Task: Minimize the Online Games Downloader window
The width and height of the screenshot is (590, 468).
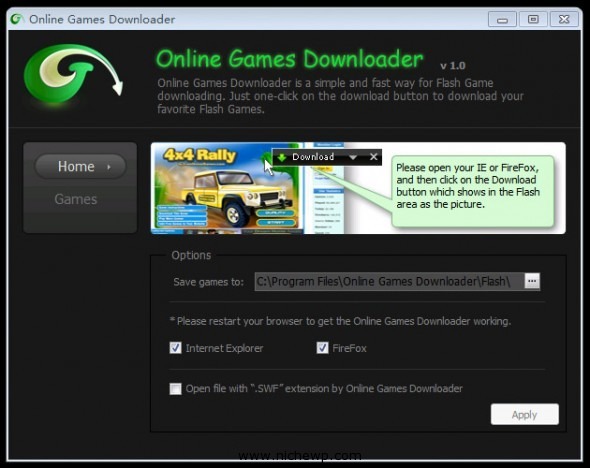Action: point(502,19)
